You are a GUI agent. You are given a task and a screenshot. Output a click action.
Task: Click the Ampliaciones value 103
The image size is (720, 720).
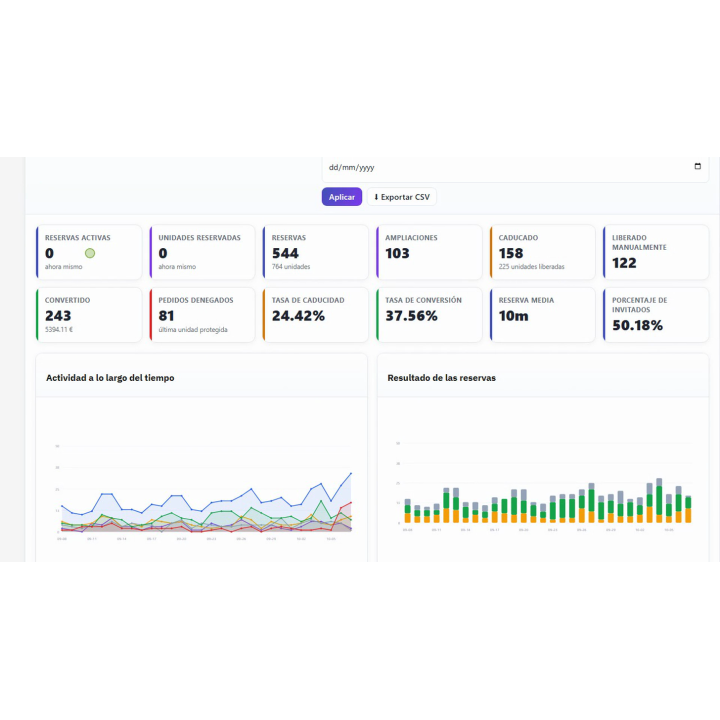397,253
